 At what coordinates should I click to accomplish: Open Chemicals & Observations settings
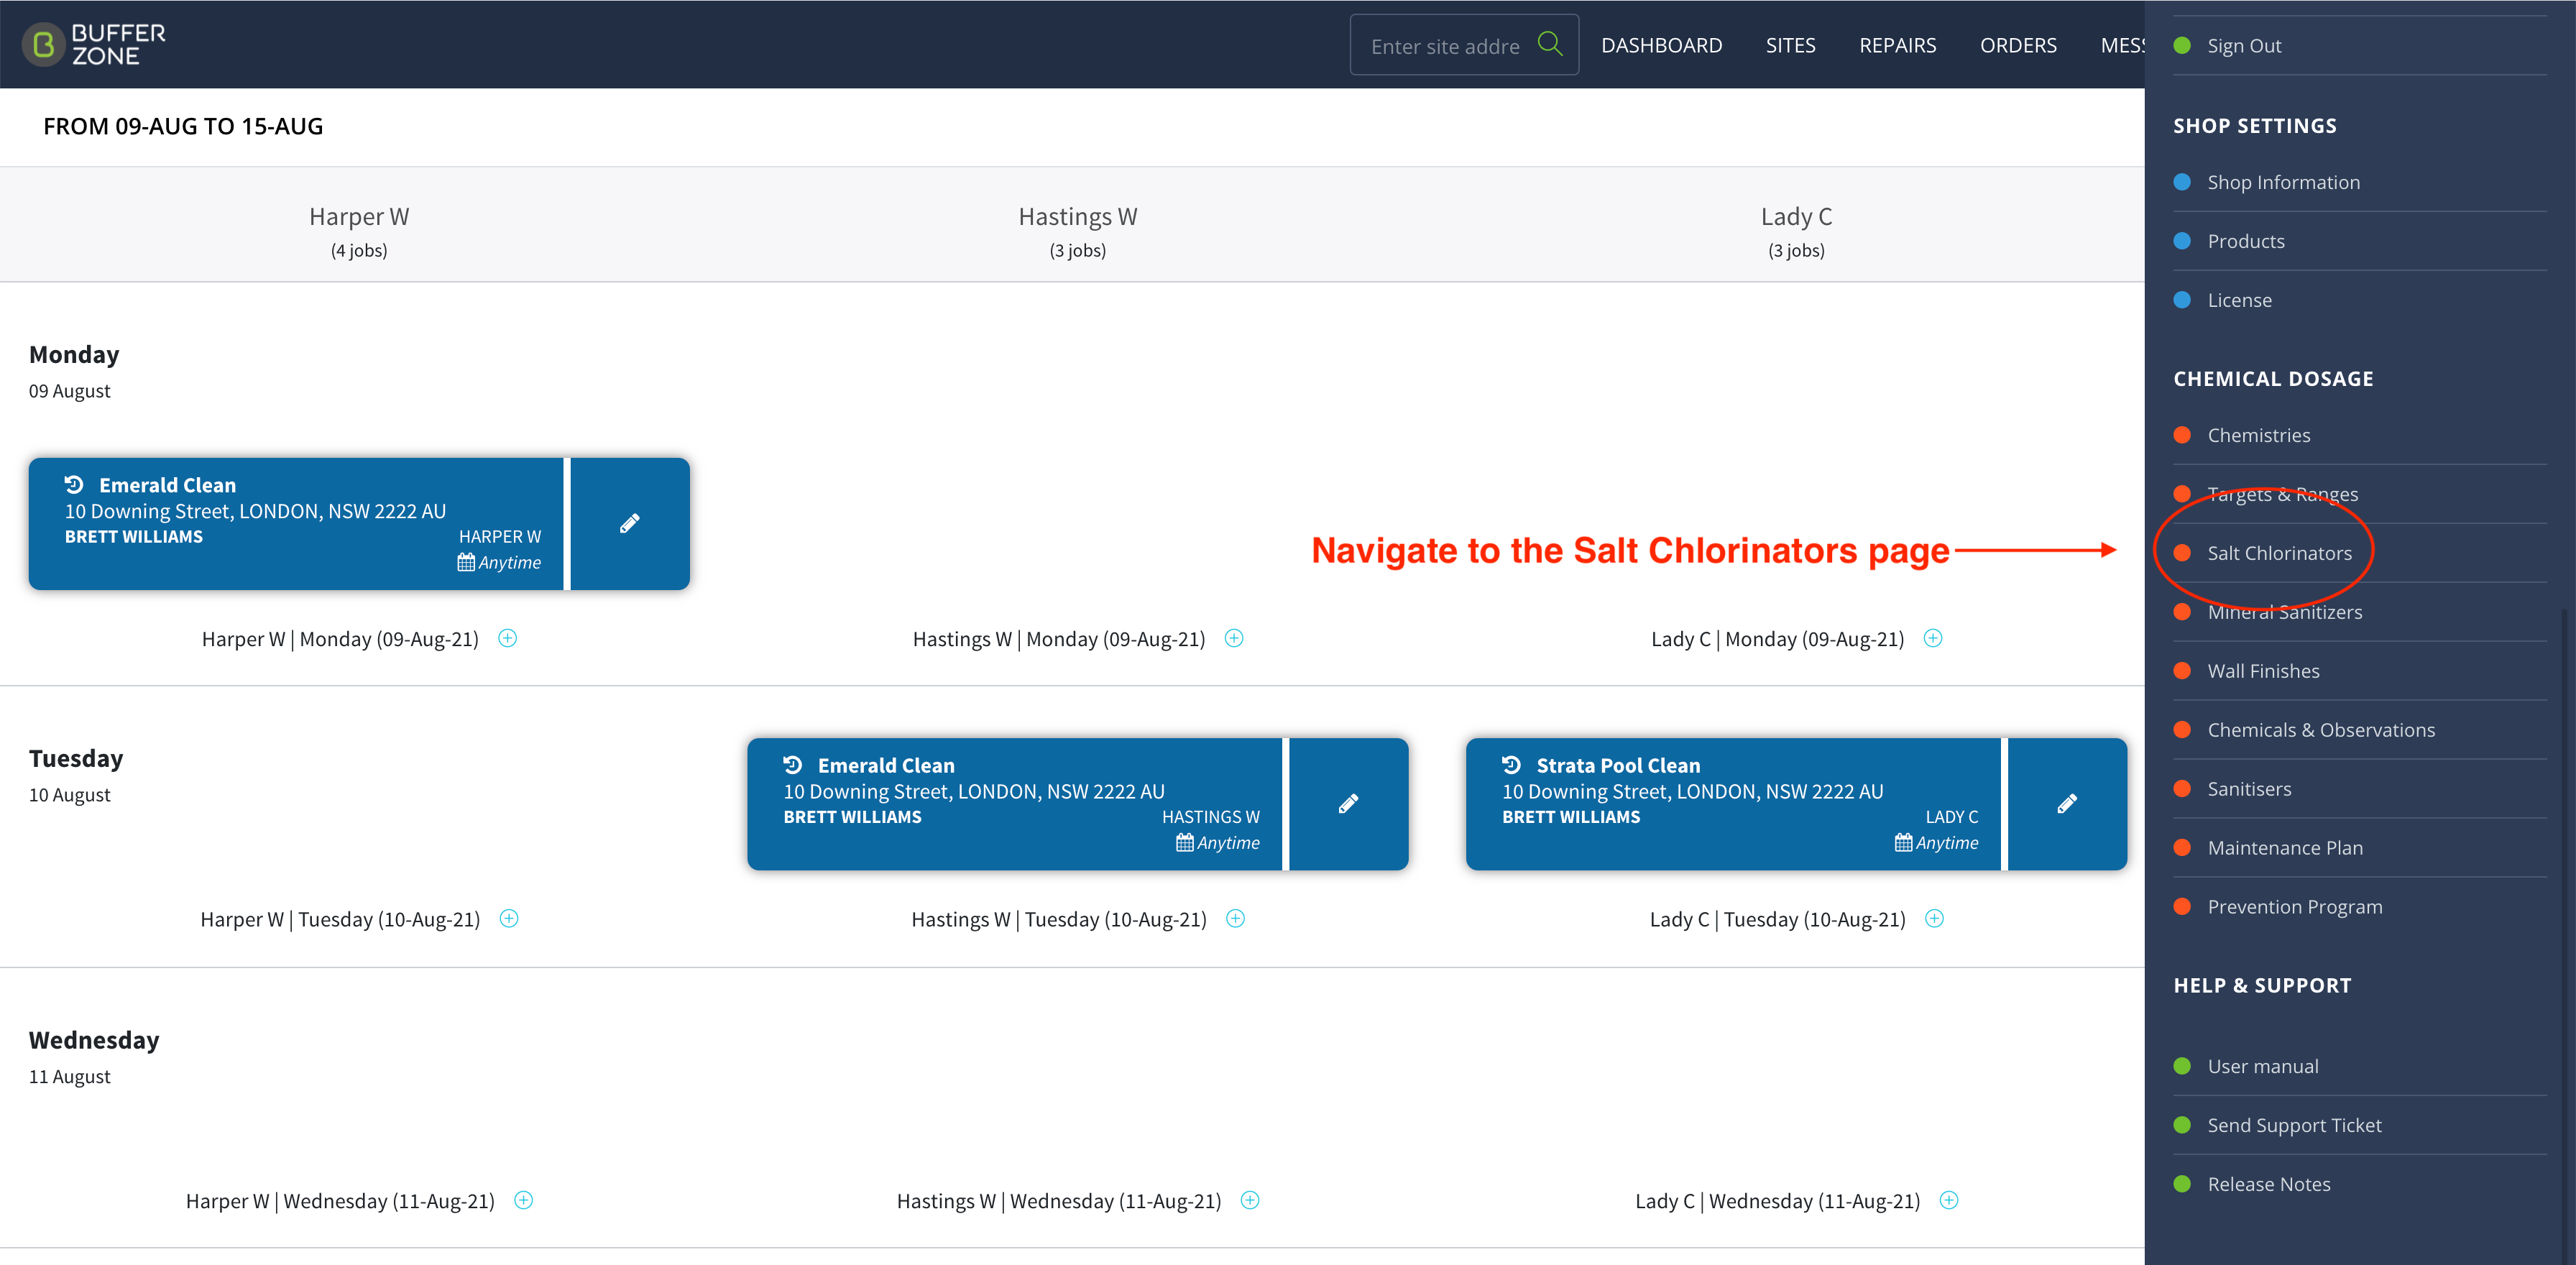[x=2321, y=730]
